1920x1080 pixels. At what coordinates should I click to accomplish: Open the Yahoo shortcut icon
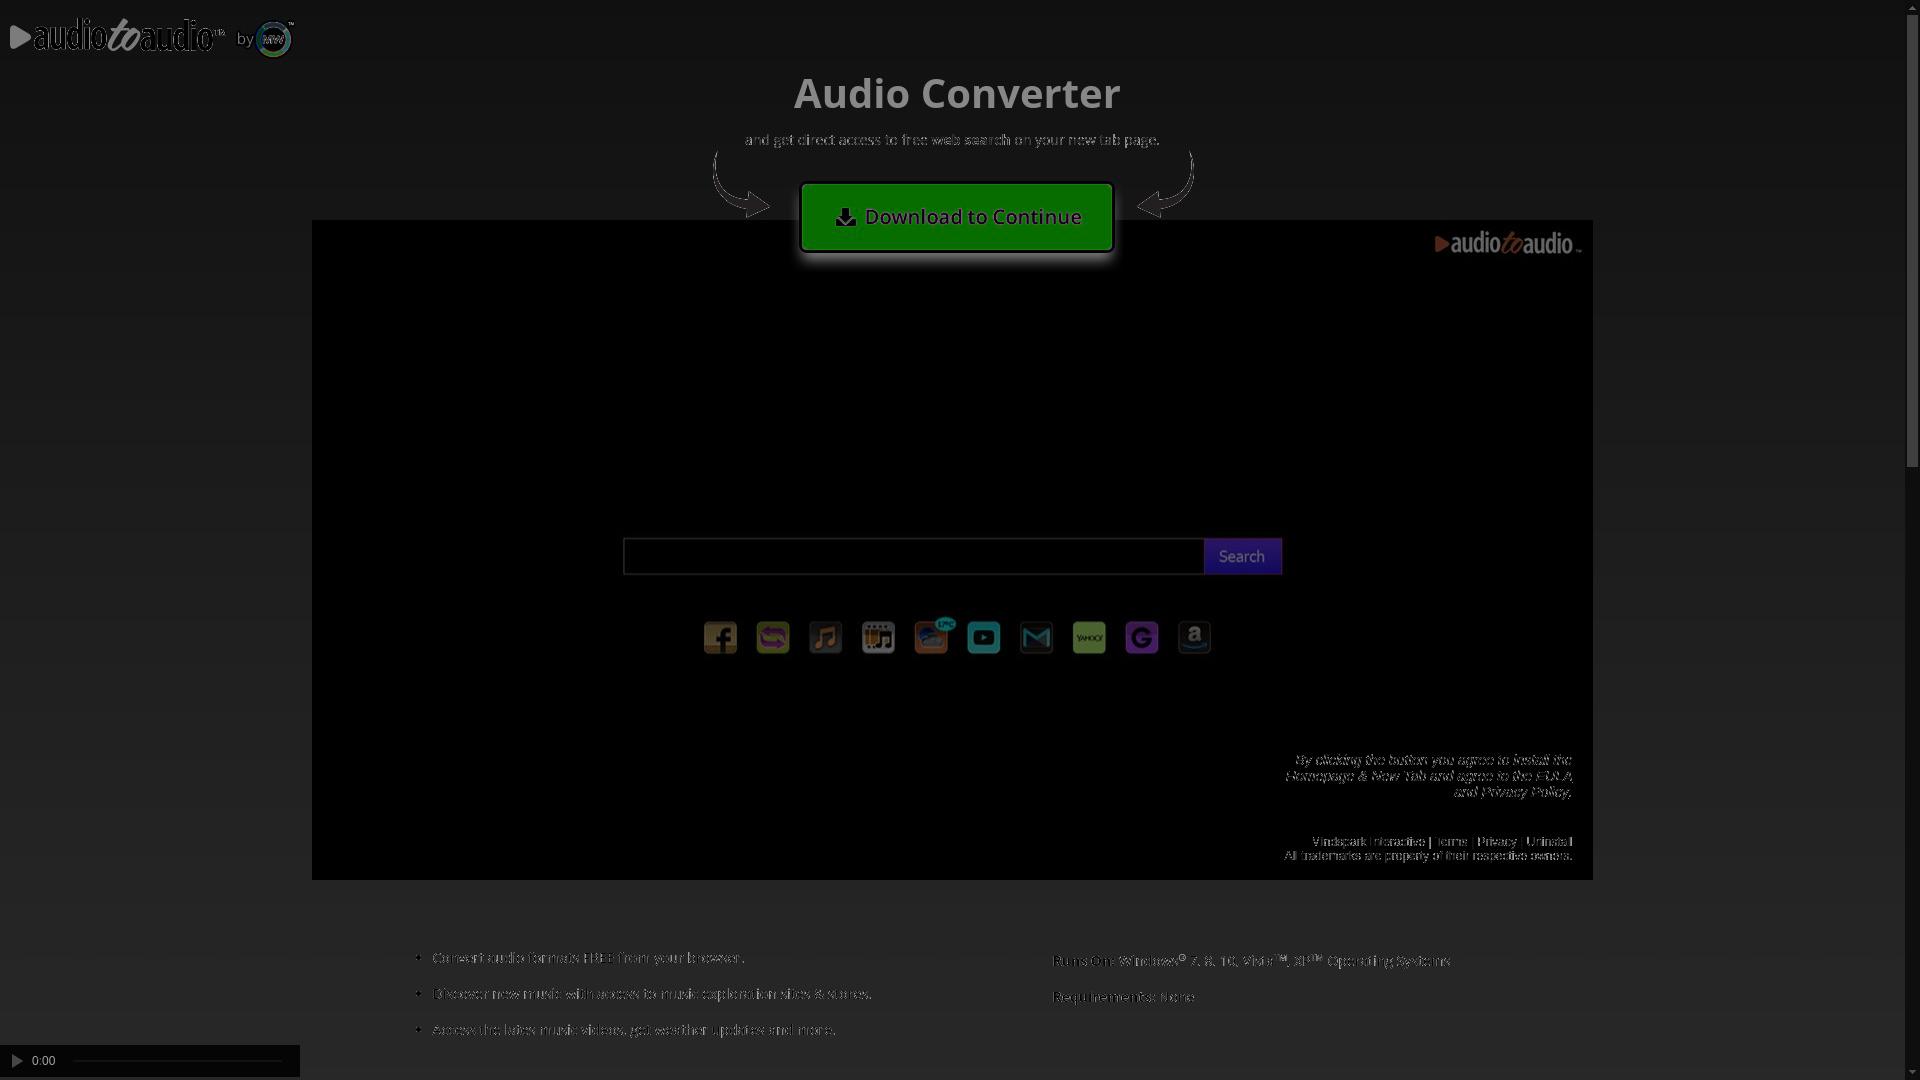pyautogui.click(x=1089, y=638)
